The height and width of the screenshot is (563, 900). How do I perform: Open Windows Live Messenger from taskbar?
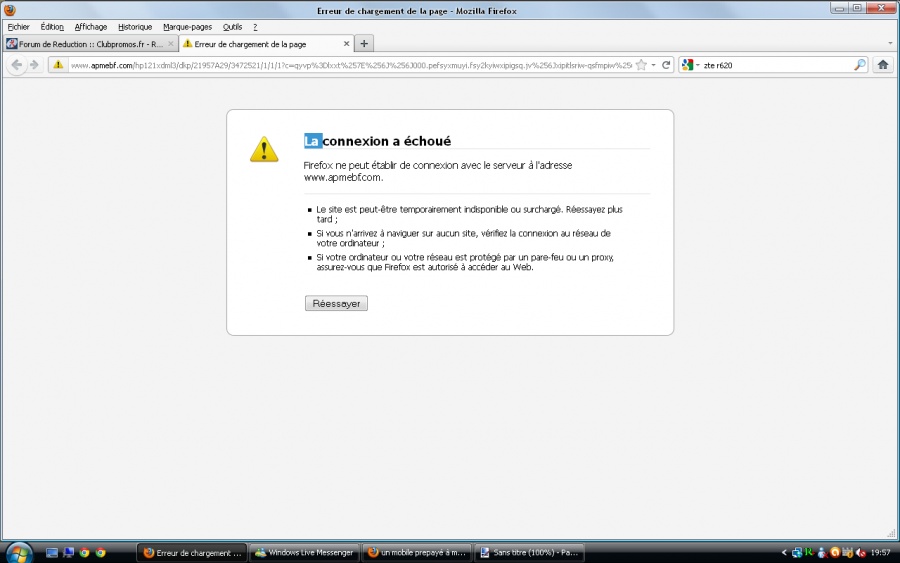tap(304, 552)
